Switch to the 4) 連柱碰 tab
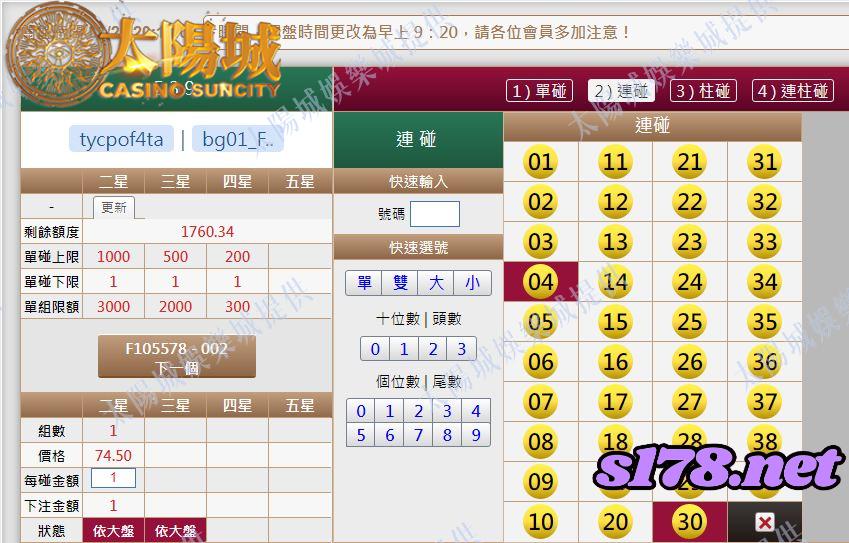Image resolution: width=849 pixels, height=543 pixels. pos(793,91)
